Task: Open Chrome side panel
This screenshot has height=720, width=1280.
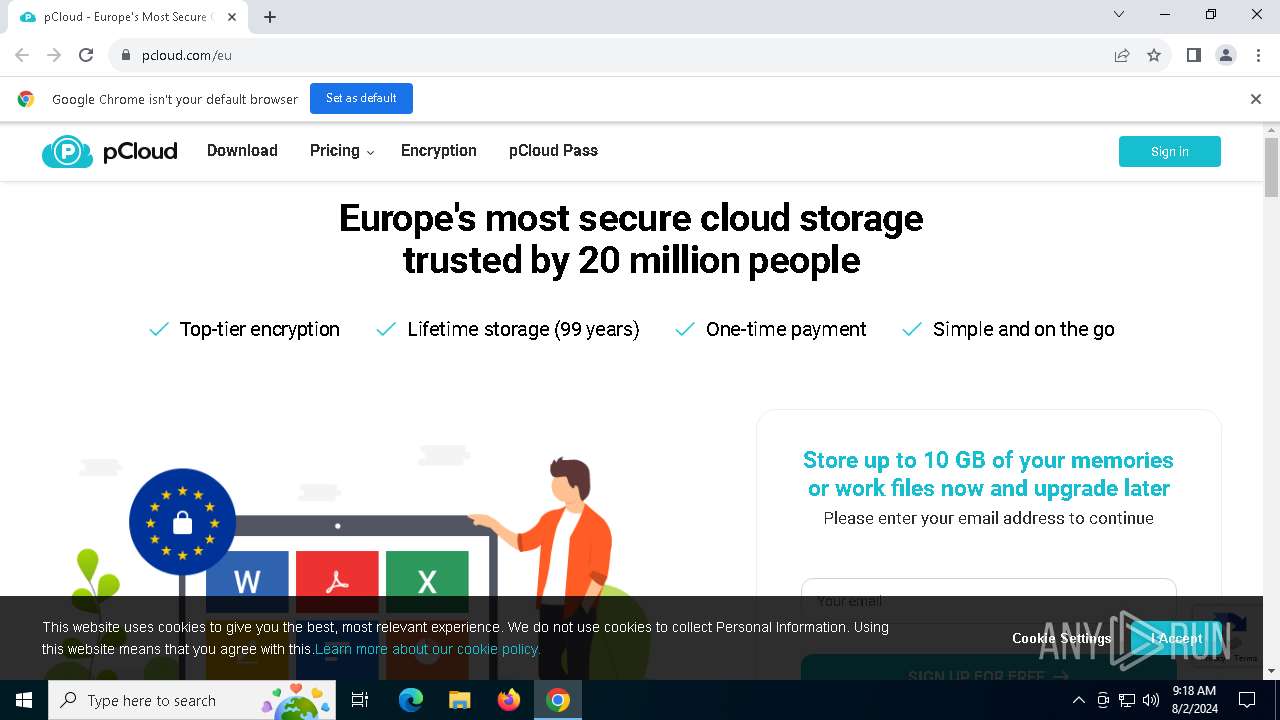Action: pos(1194,55)
